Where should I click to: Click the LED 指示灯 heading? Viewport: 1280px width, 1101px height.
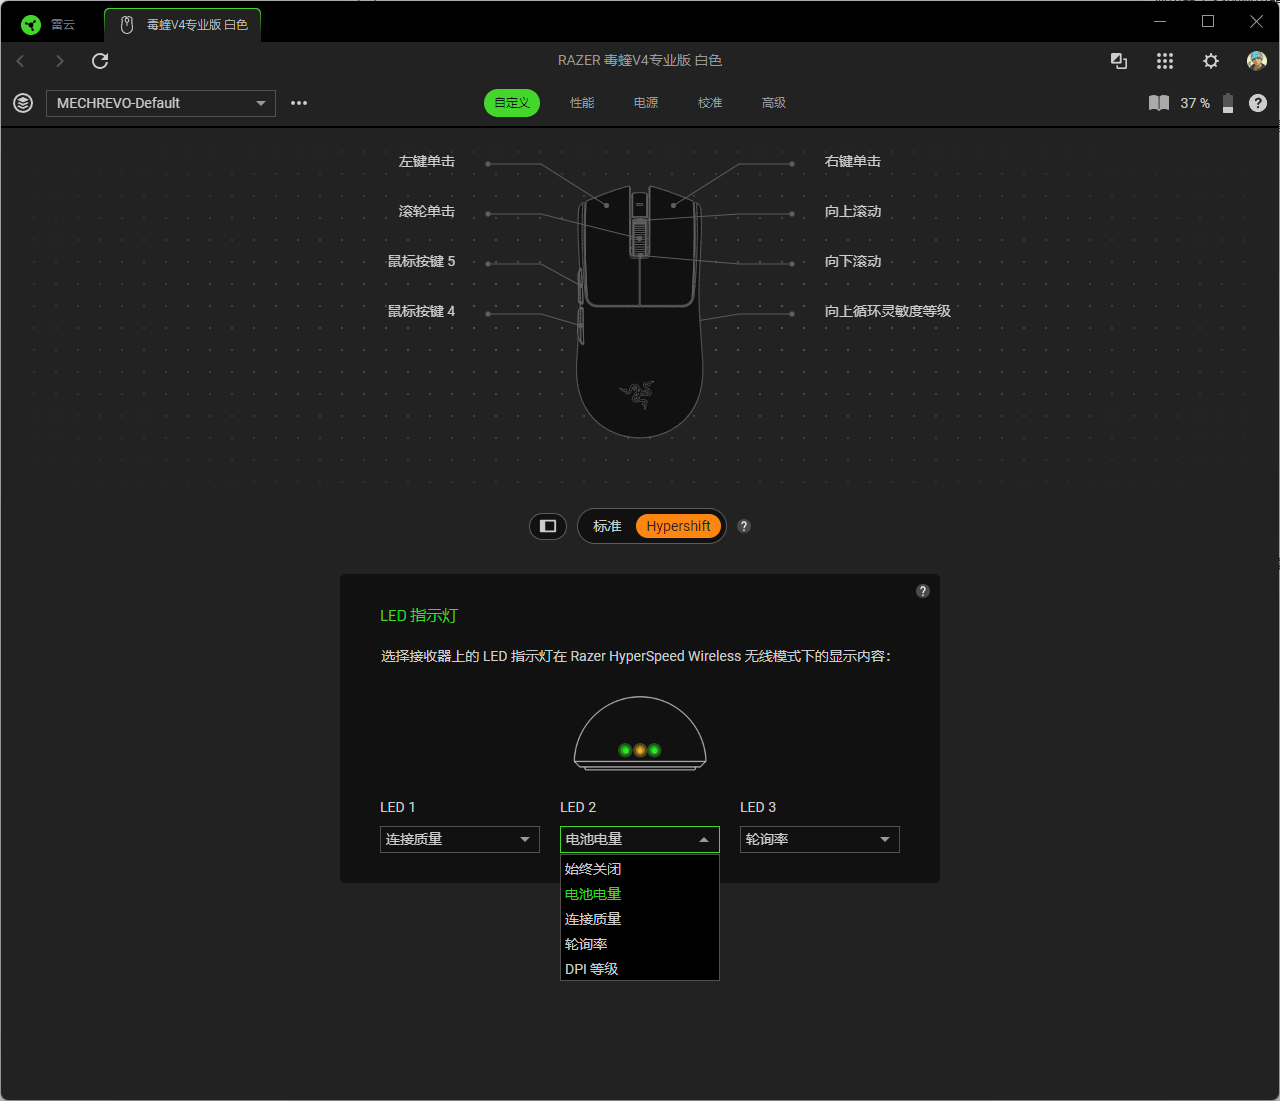419,616
